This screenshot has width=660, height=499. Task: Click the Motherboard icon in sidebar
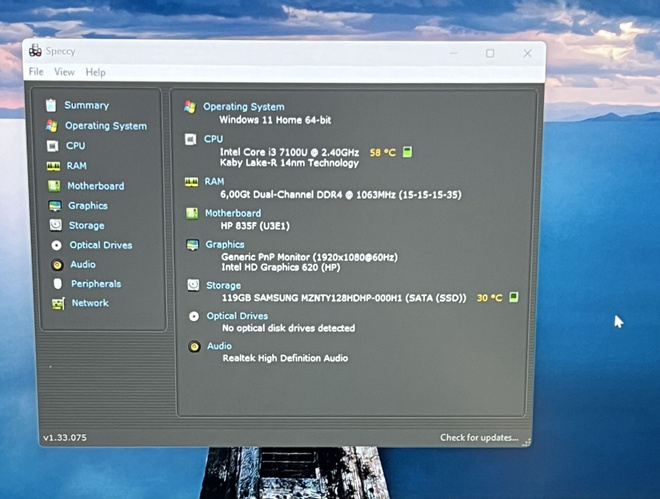54,186
